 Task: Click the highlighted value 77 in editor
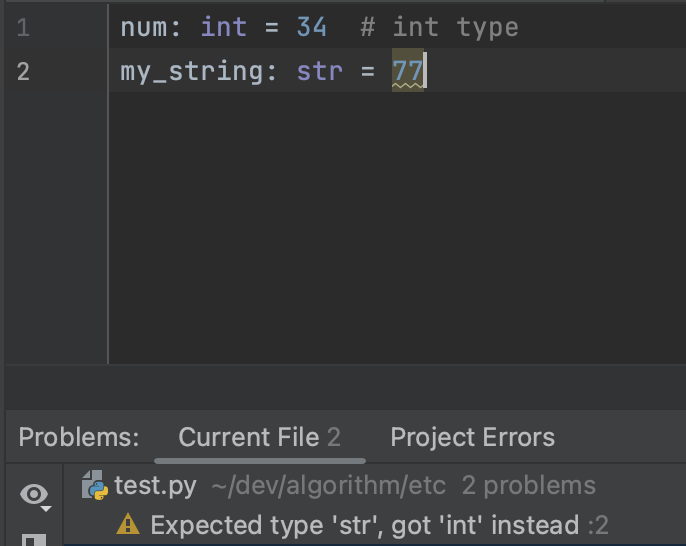[408, 70]
